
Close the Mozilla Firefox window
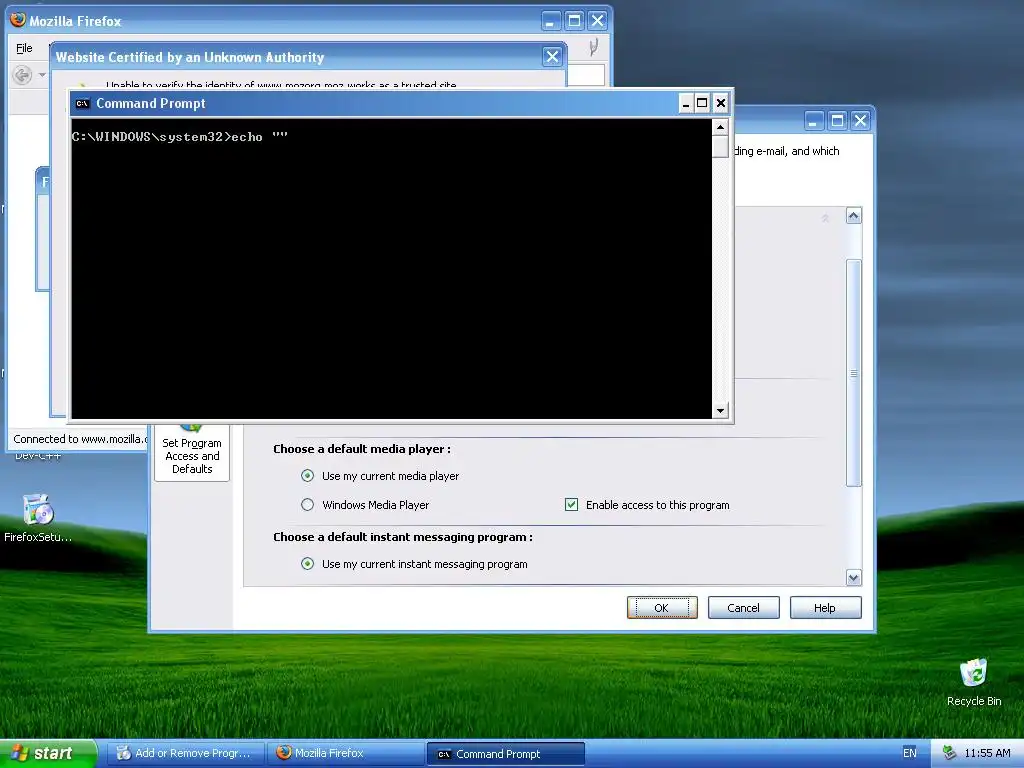598,21
